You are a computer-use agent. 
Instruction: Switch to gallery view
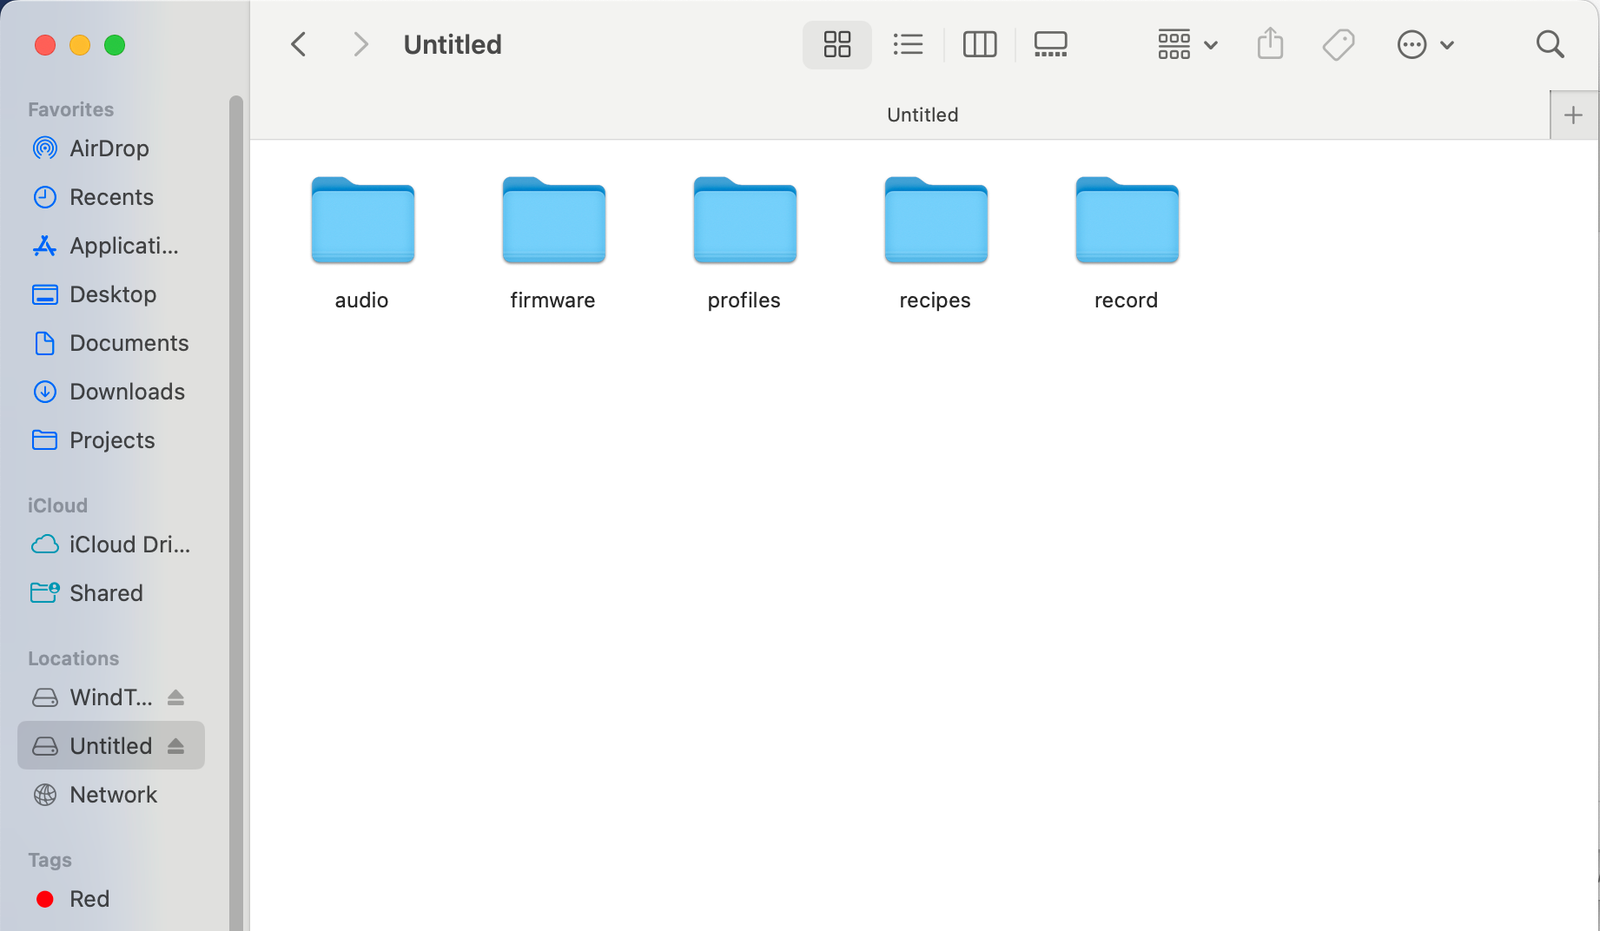1051,44
